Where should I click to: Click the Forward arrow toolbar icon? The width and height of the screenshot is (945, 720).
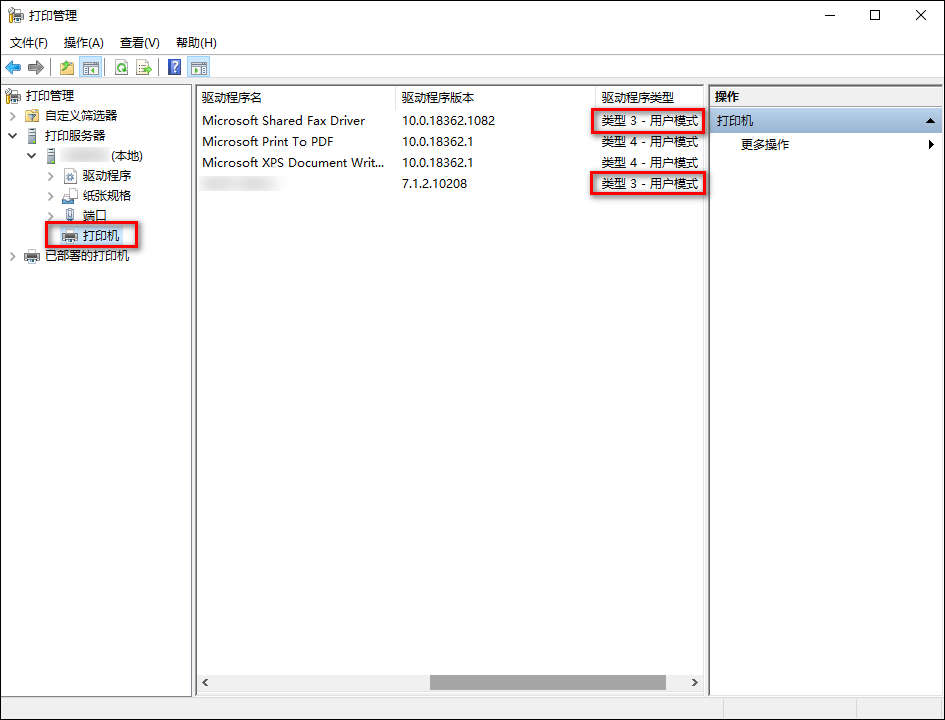(x=36, y=67)
